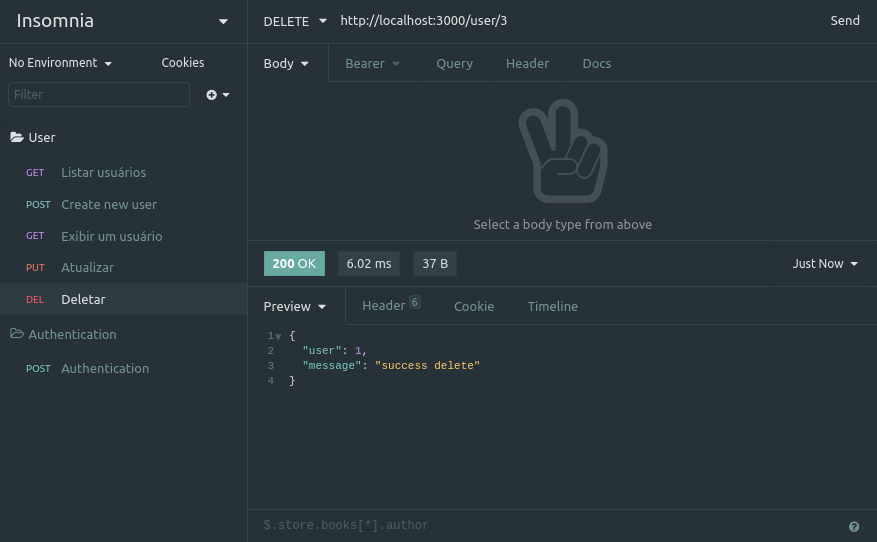Open the Cookies manager
Screen dimensions: 877x542
[x=183, y=63]
